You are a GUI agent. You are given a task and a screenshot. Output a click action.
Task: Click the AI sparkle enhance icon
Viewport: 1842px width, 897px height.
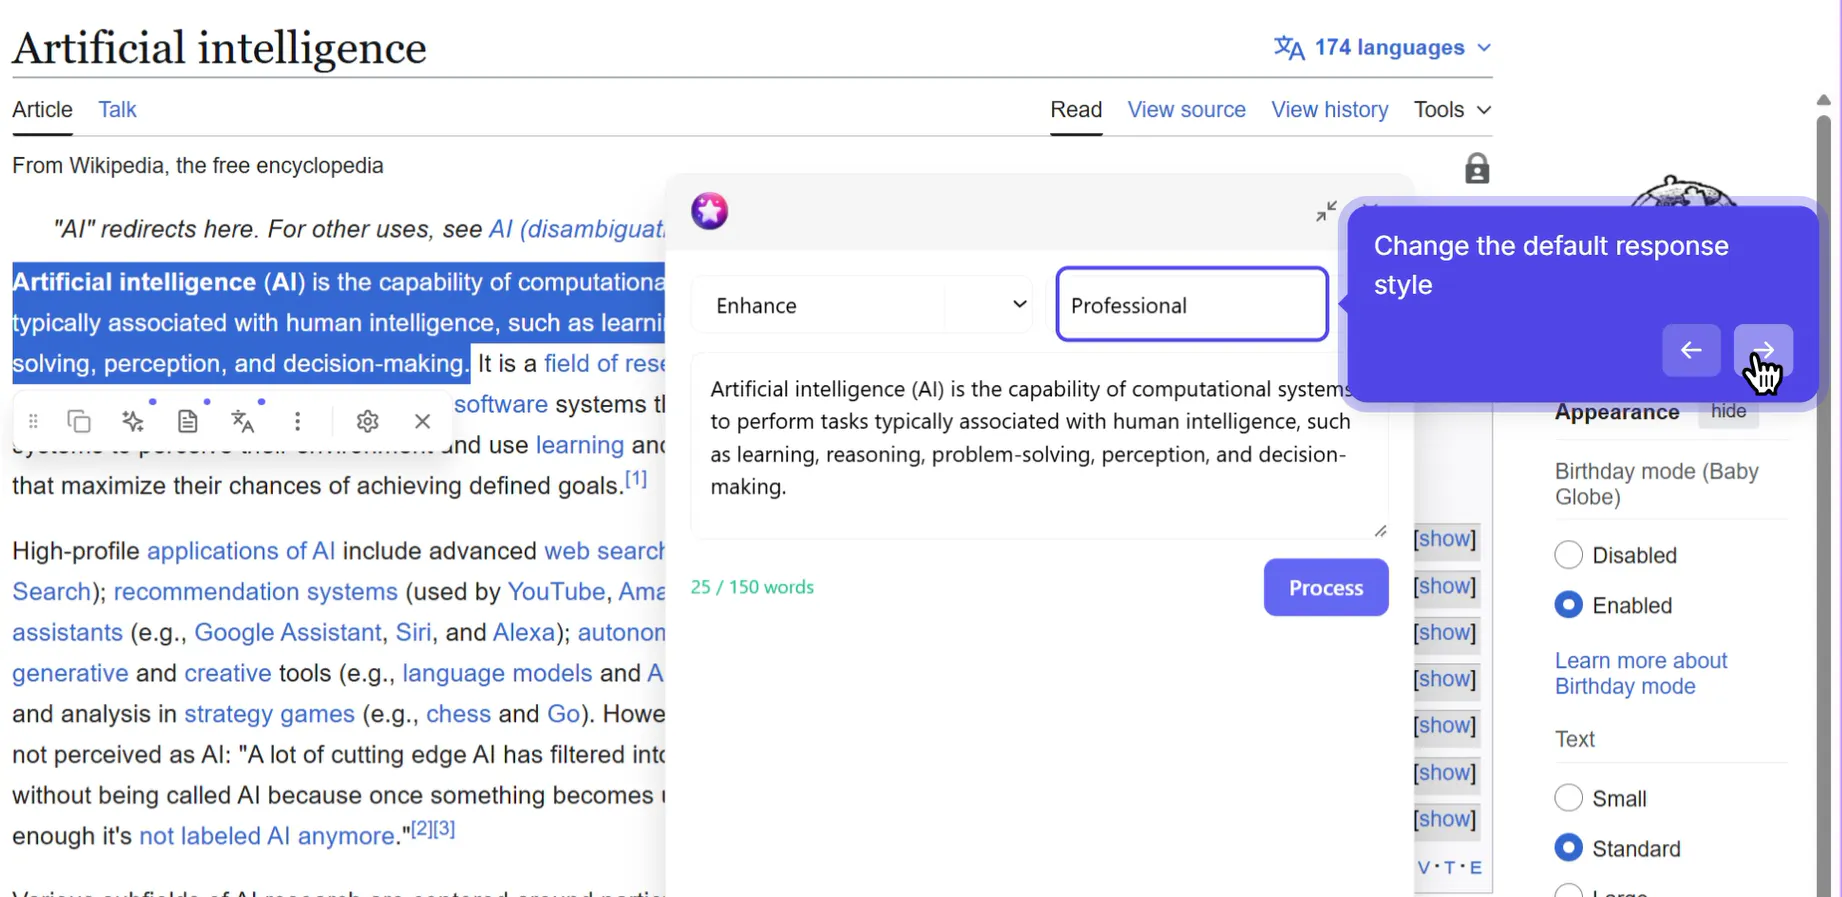(x=133, y=421)
